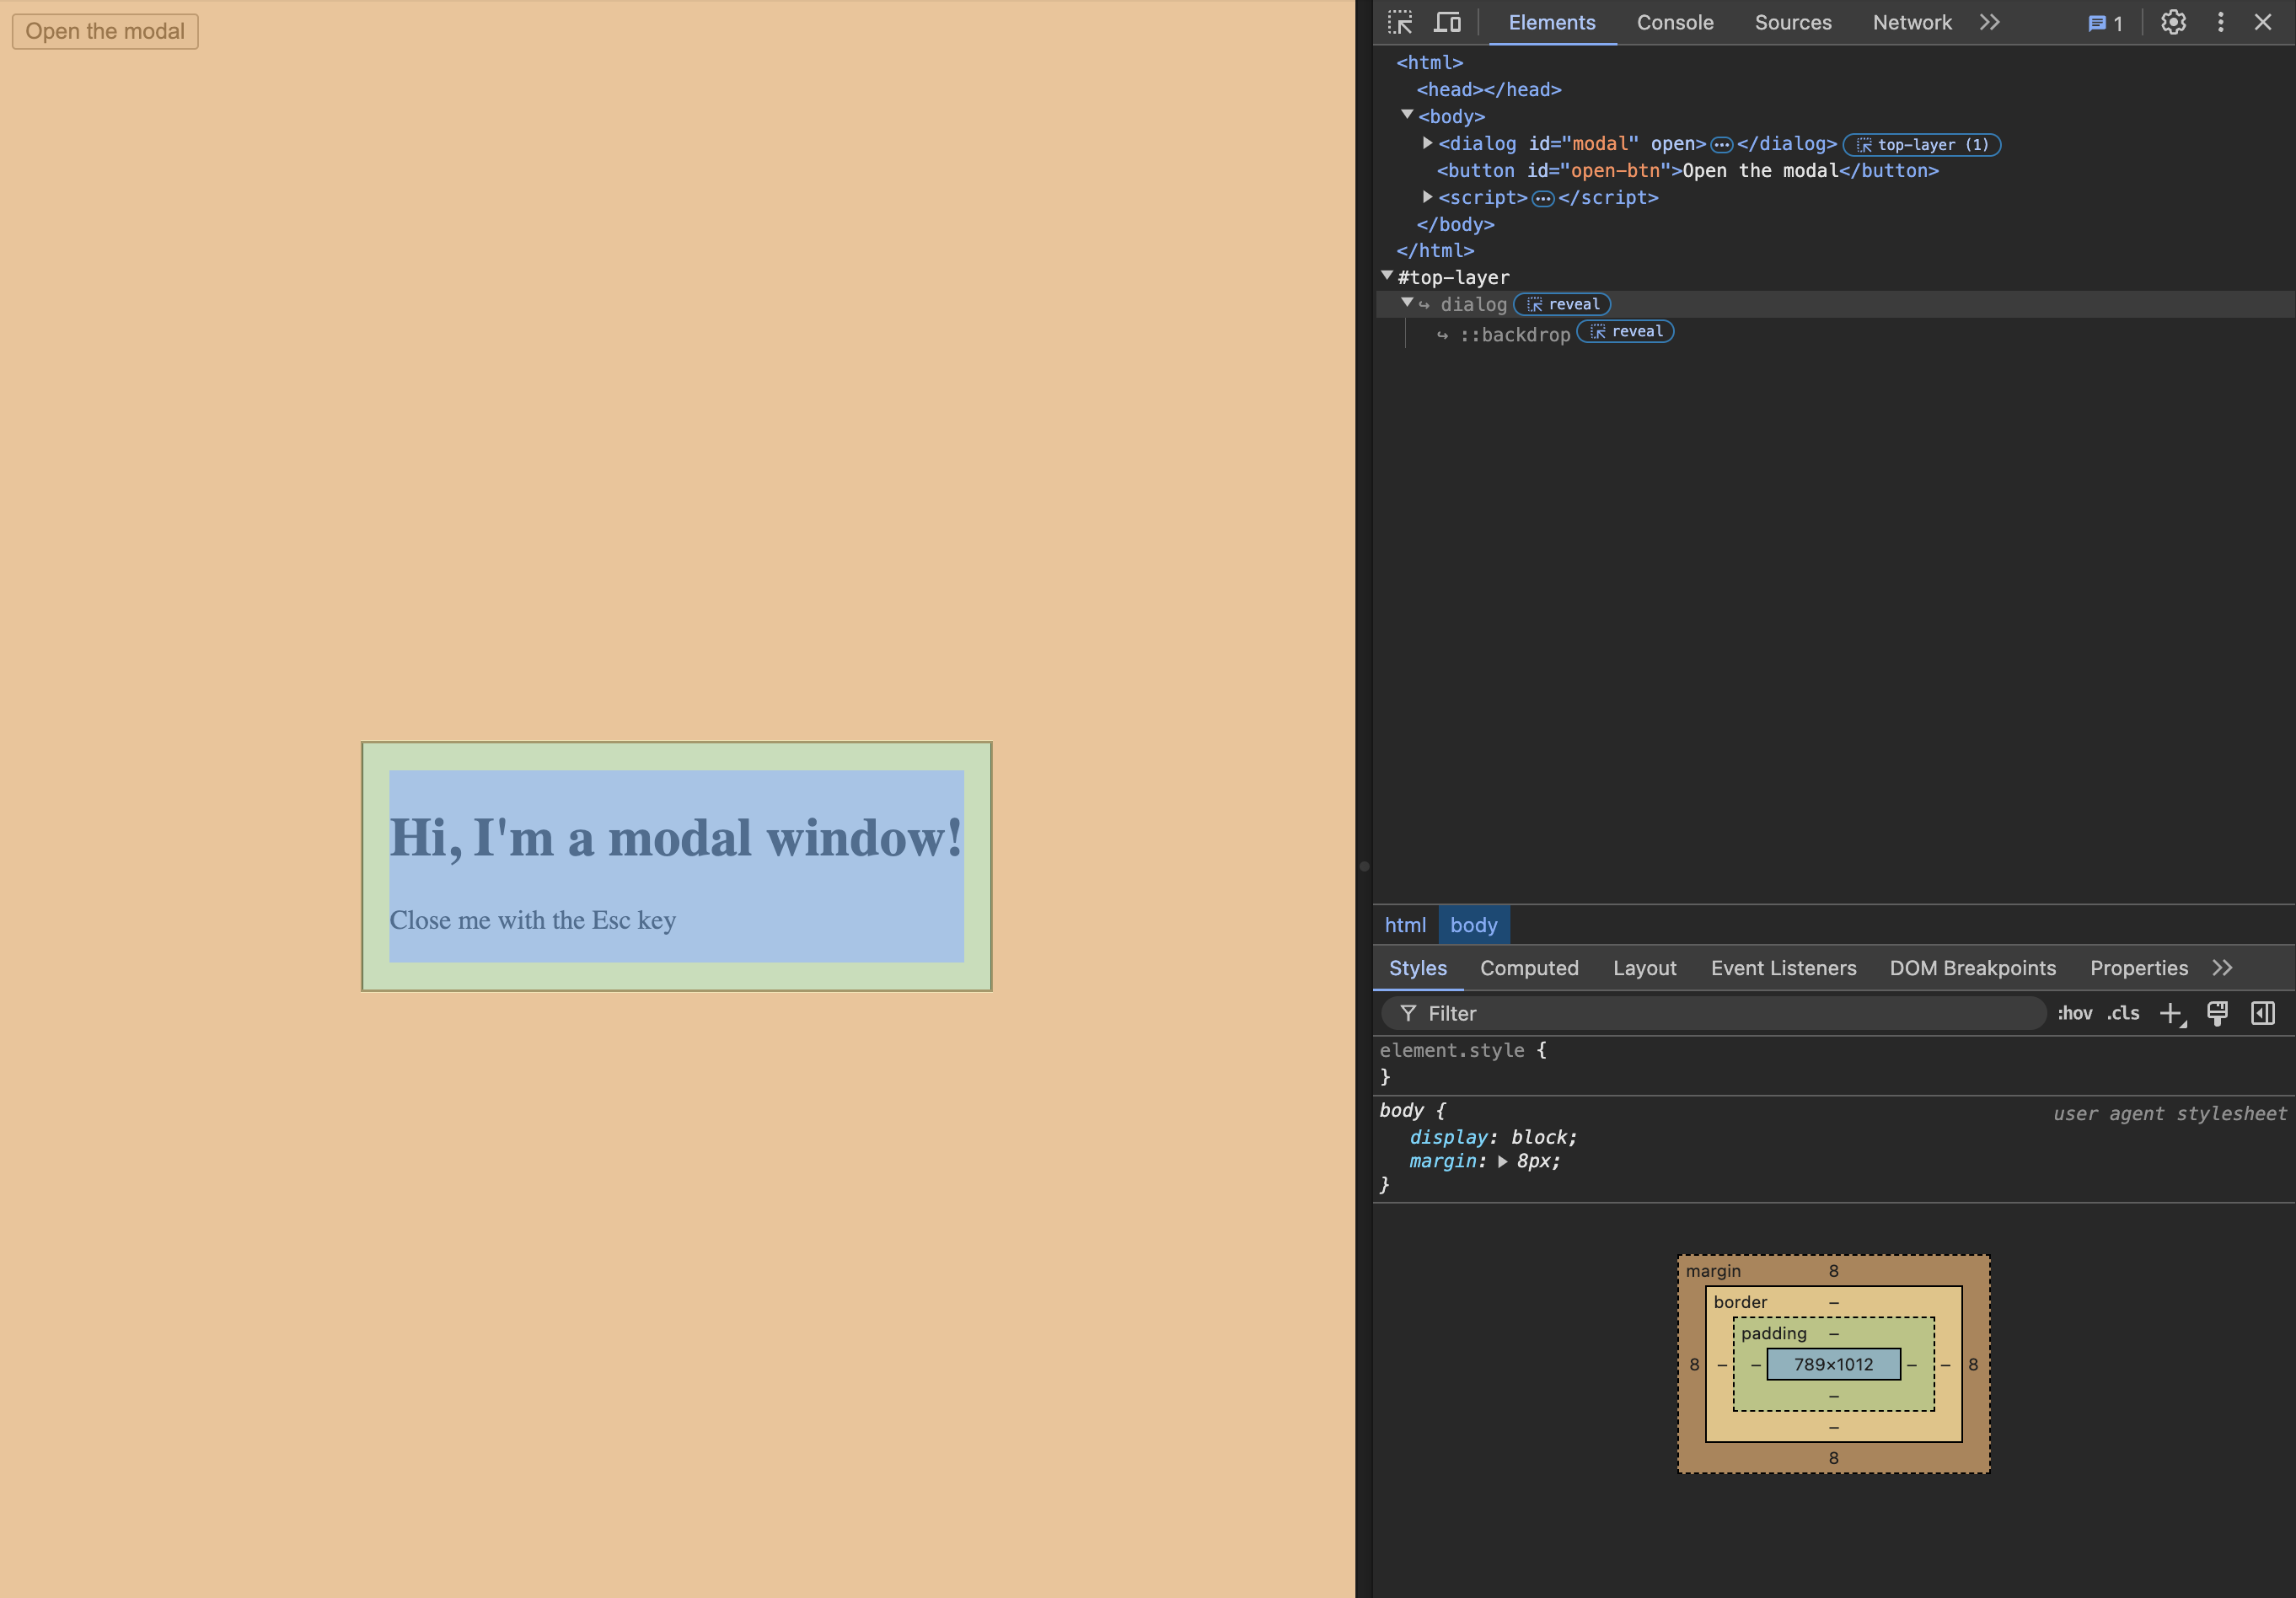This screenshot has height=1598, width=2296.
Task: Click the top-layer (1) badge
Action: pyautogui.click(x=1921, y=145)
